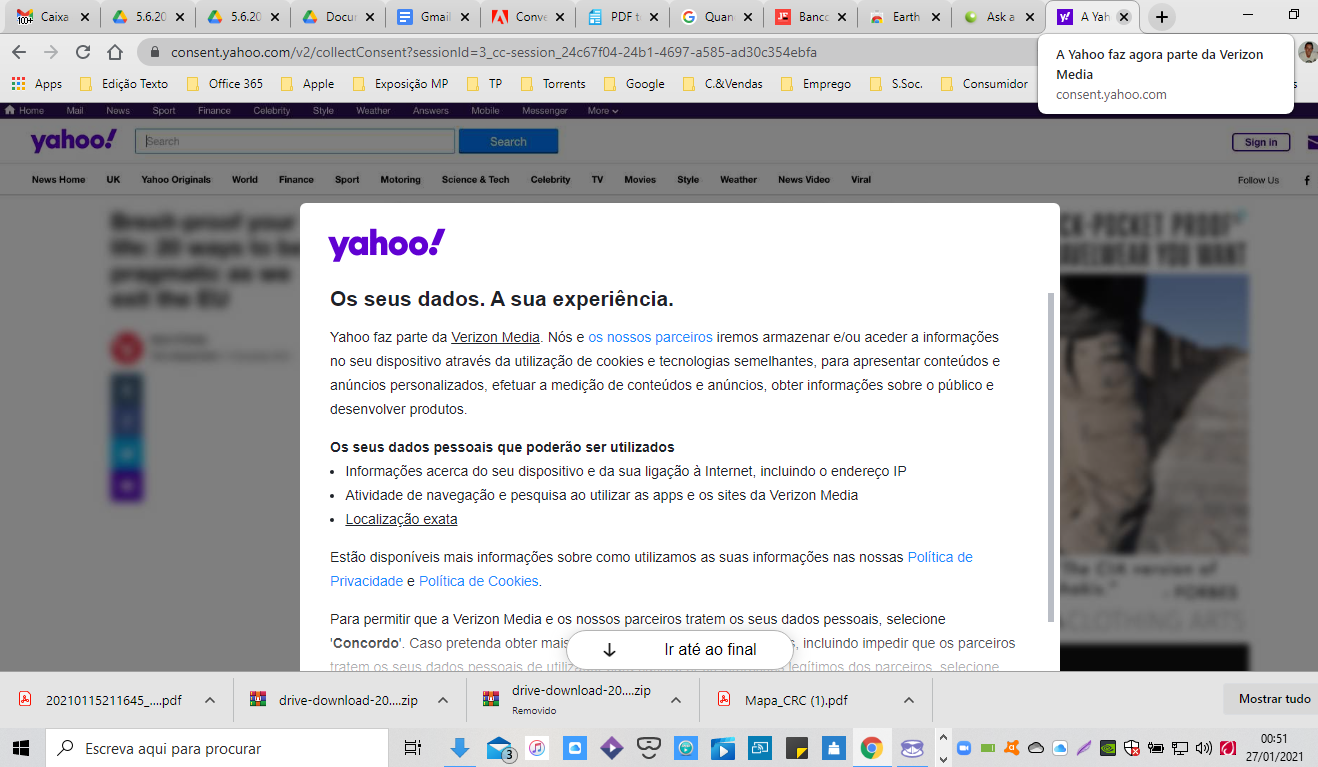Image resolution: width=1318 pixels, height=767 pixels.
Task: Go to browser home page icon
Action: (115, 52)
